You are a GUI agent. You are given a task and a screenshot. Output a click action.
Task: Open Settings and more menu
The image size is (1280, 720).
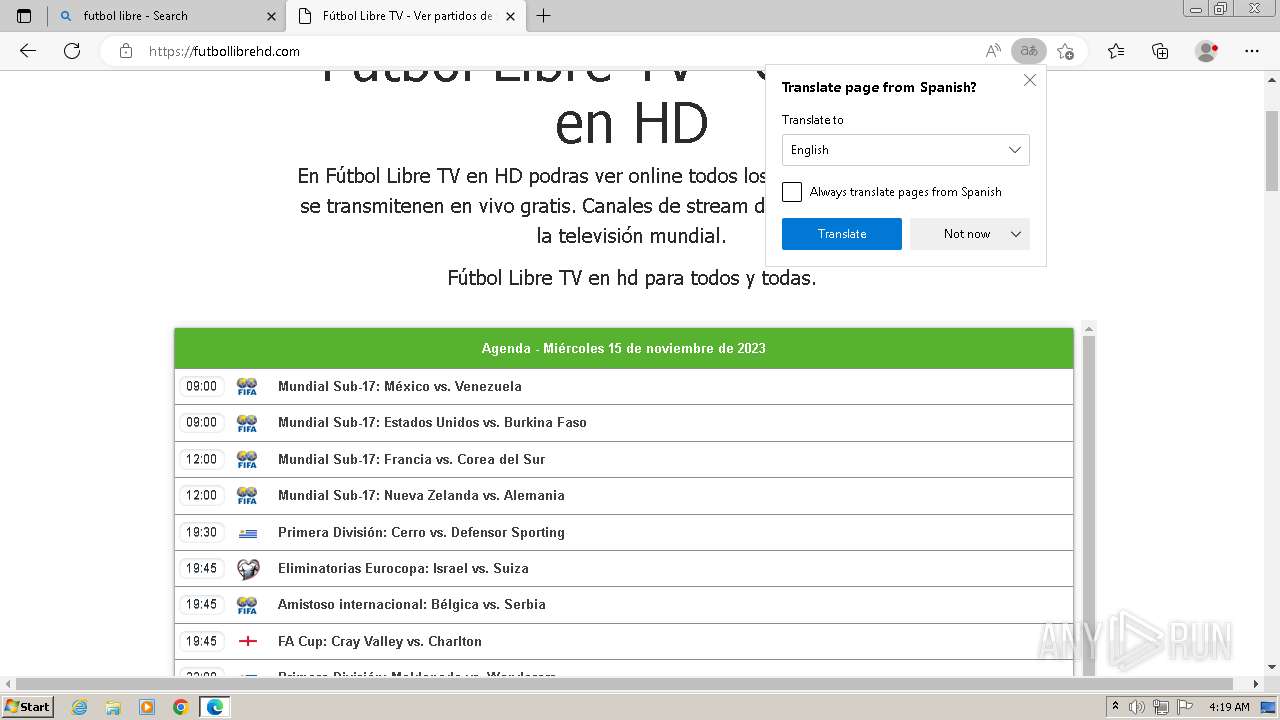(x=1252, y=51)
